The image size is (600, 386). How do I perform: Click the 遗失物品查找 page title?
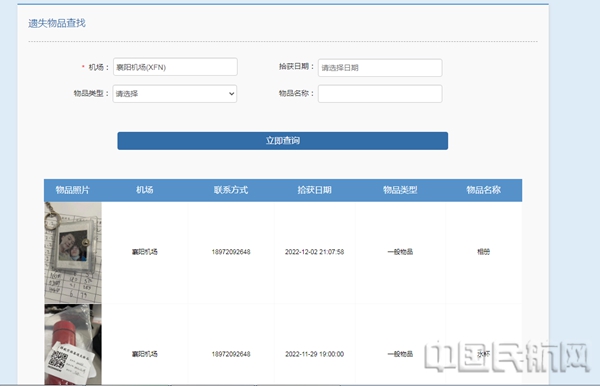57,23
